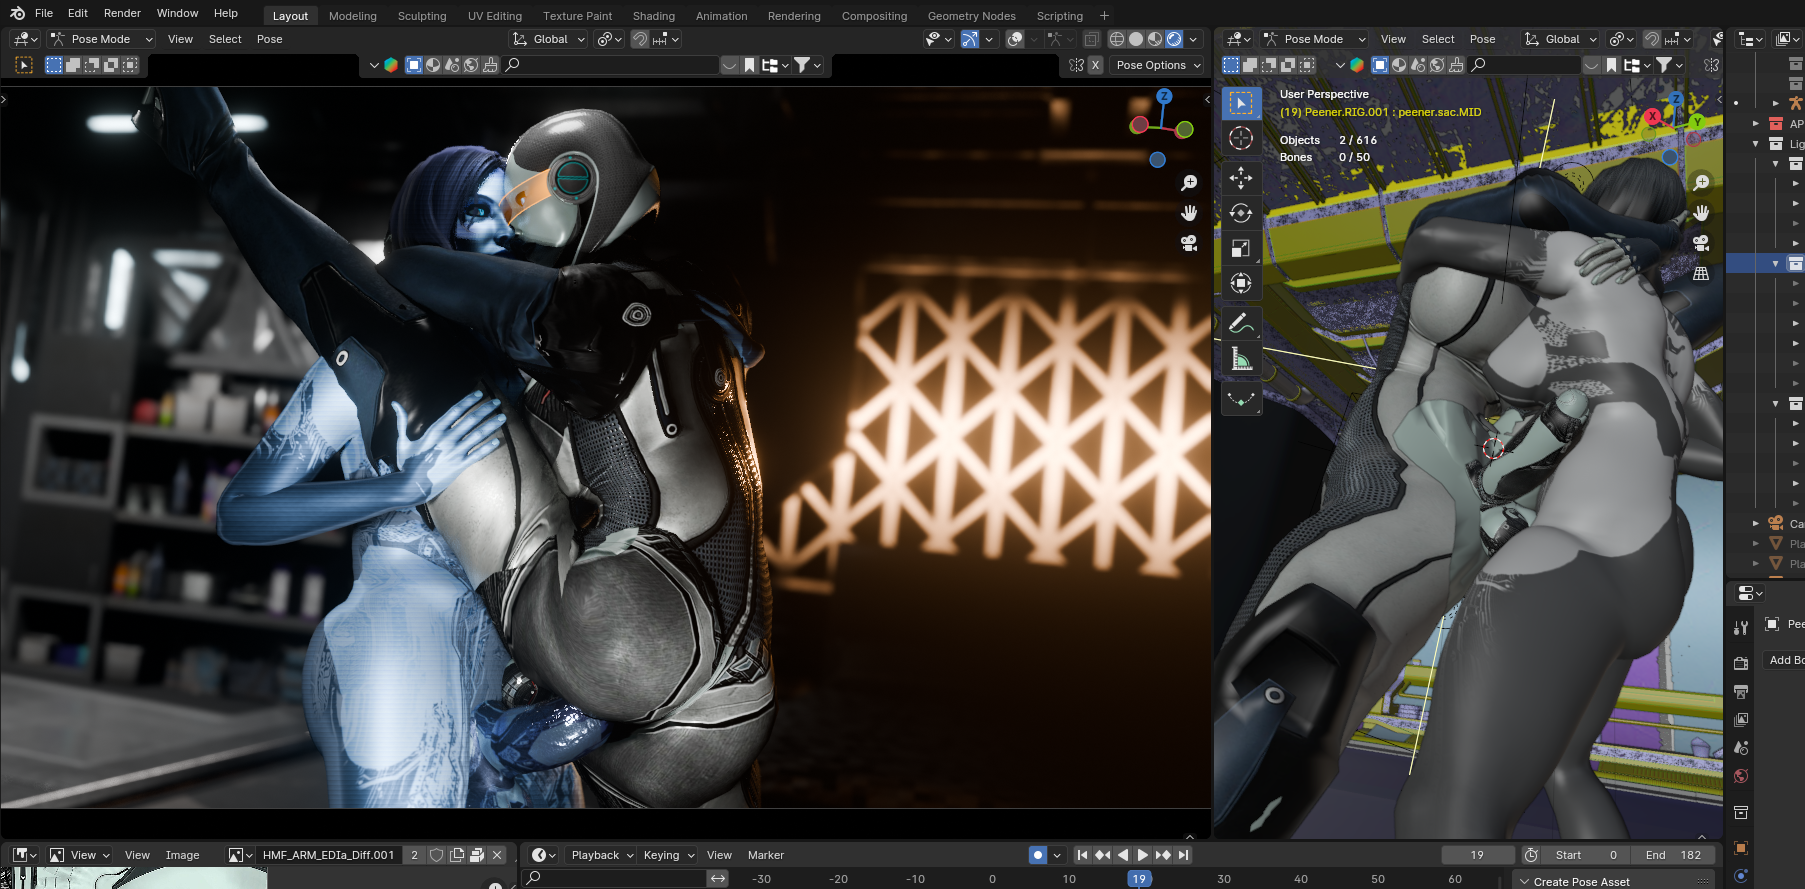Viewport: 1805px width, 889px height.
Task: Open the File menu
Action: coord(44,13)
